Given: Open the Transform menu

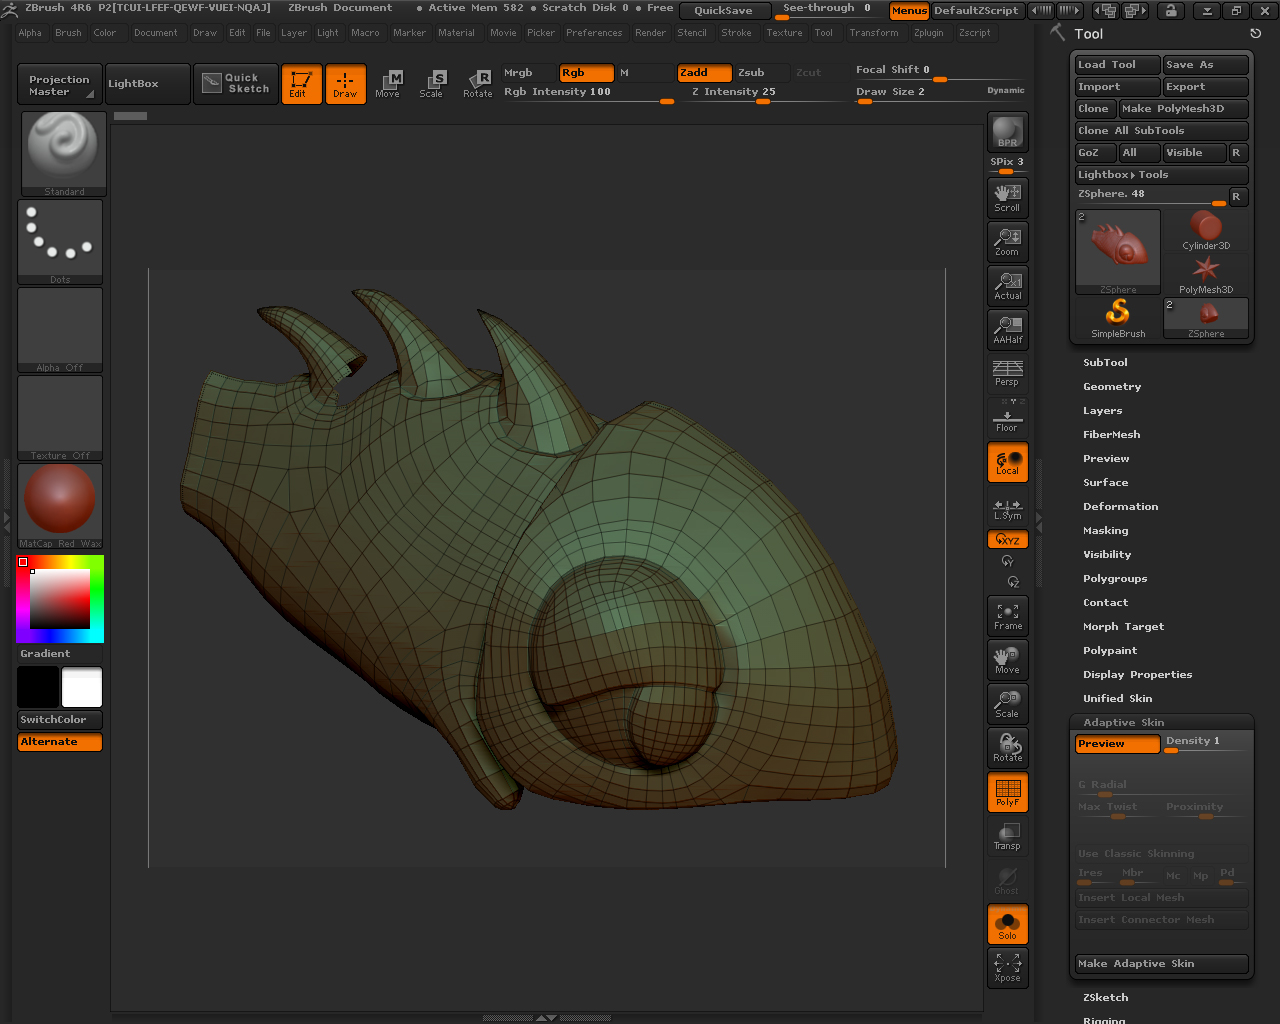Looking at the screenshot, I should (x=874, y=33).
